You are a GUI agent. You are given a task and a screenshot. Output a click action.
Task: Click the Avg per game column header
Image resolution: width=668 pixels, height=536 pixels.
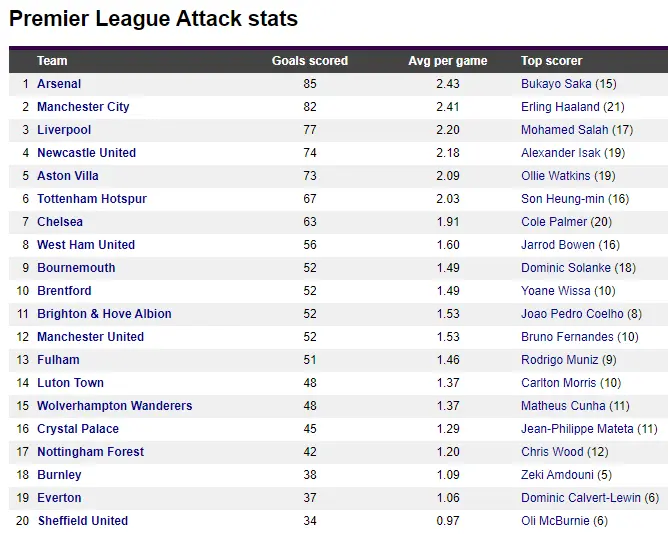pyautogui.click(x=448, y=61)
